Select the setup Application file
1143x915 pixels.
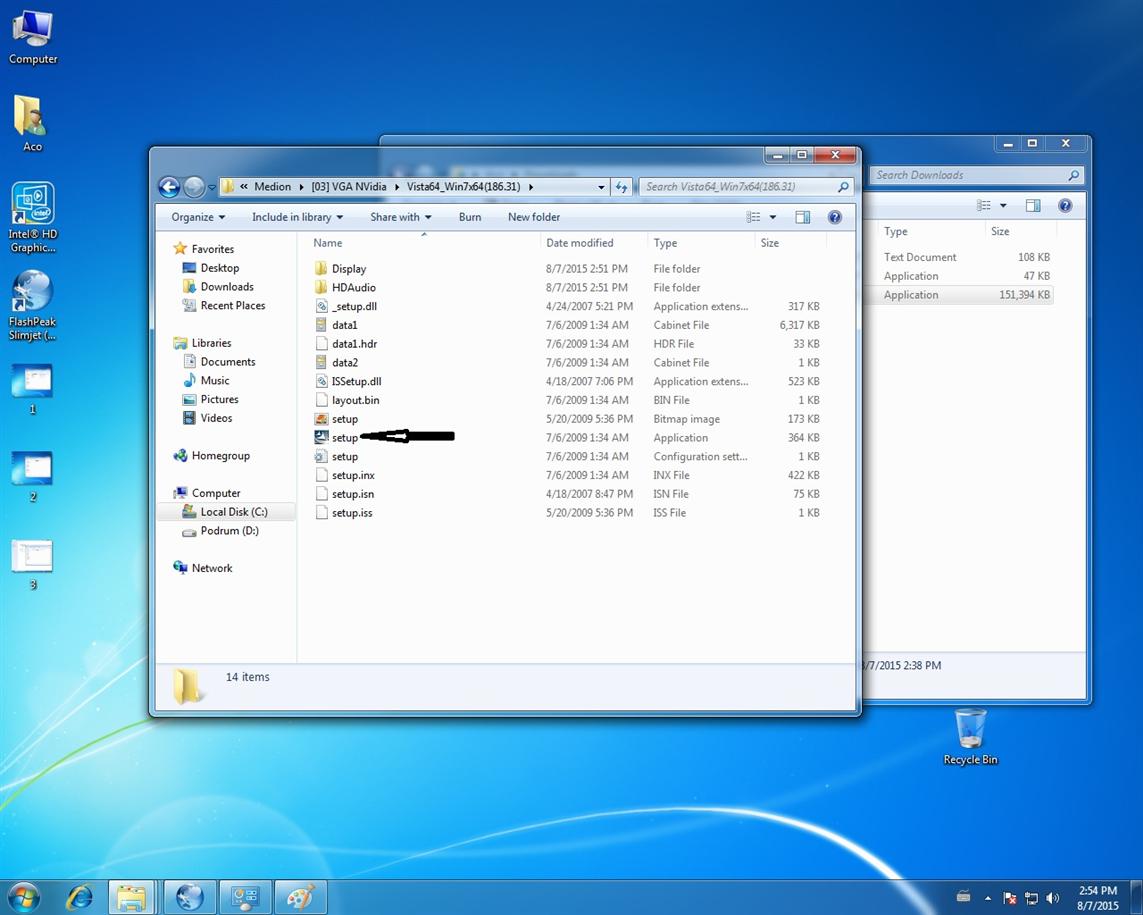click(x=344, y=438)
